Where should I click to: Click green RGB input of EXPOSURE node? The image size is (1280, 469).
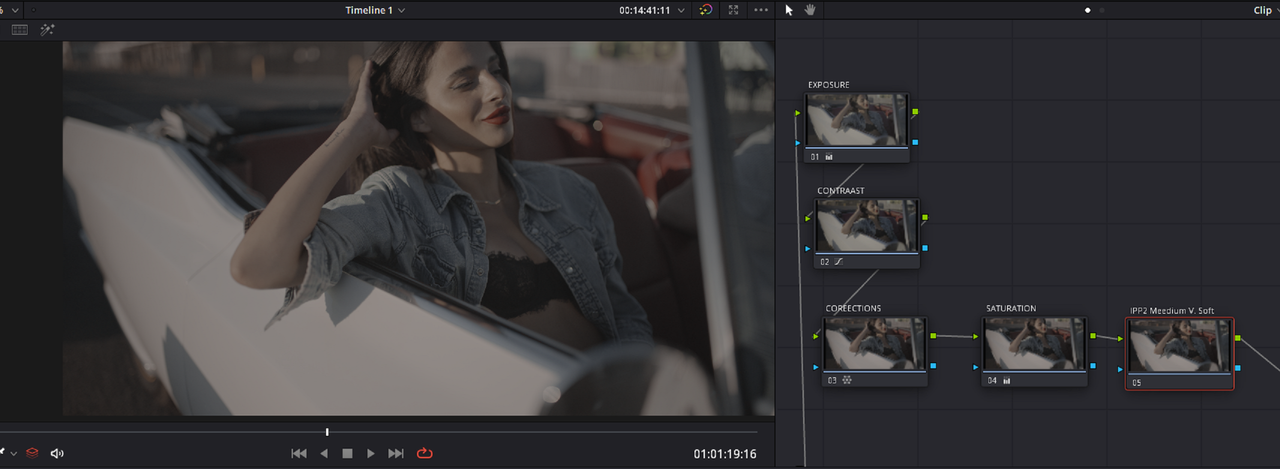click(x=798, y=113)
